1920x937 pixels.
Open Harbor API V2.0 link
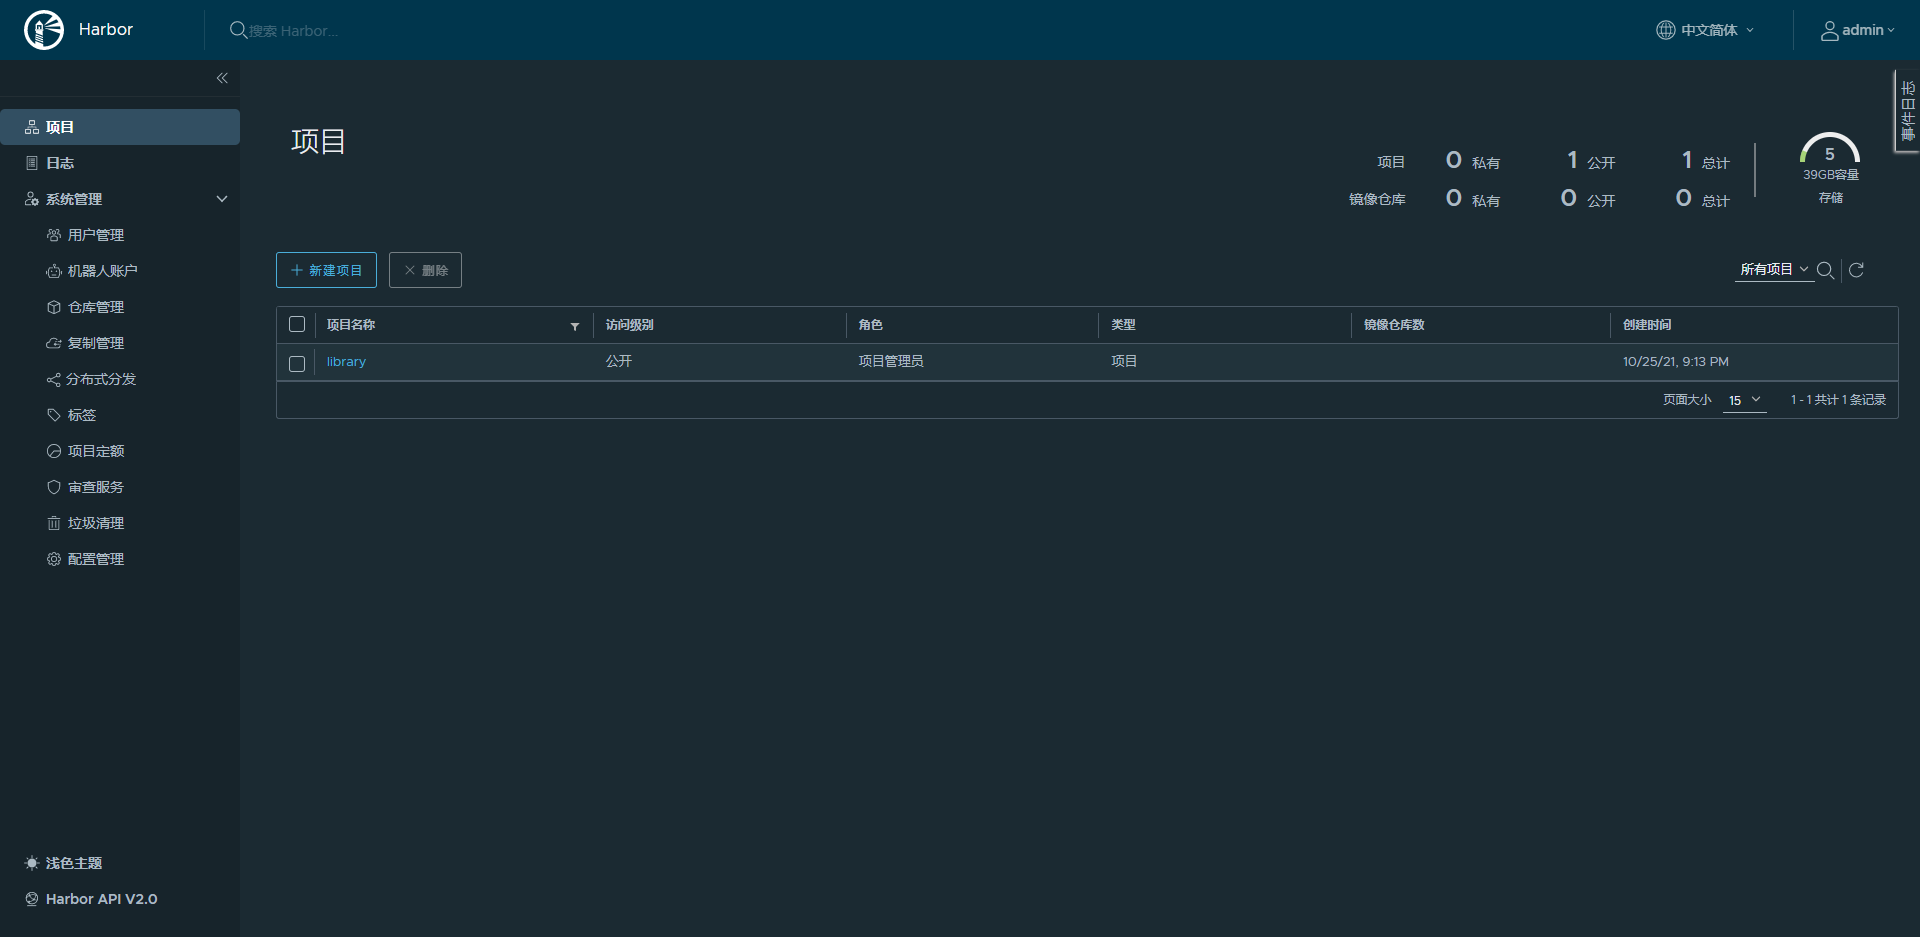tap(102, 899)
